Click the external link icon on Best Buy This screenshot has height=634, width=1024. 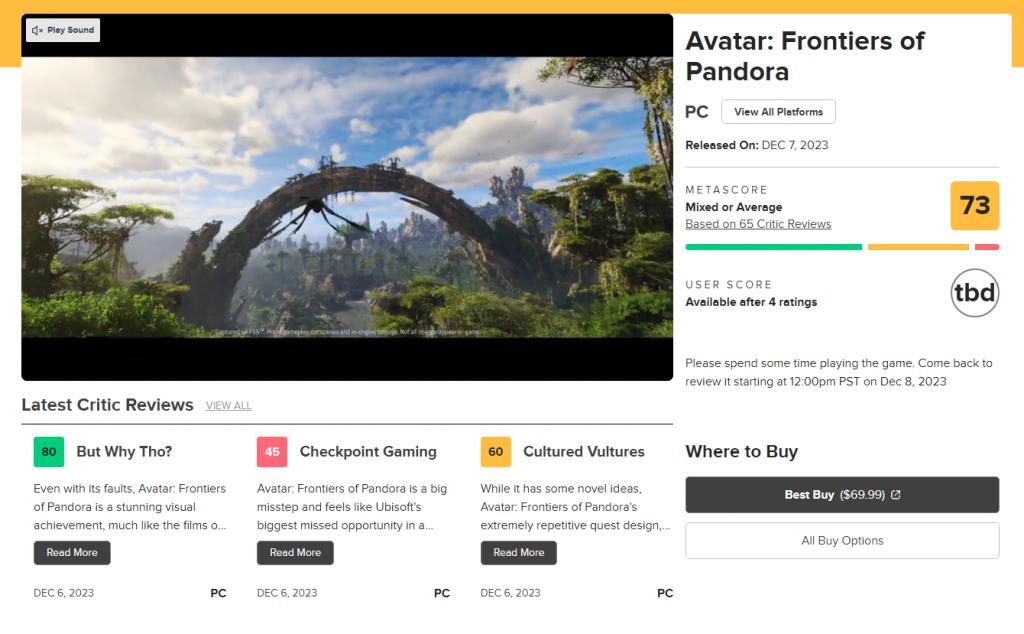896,495
